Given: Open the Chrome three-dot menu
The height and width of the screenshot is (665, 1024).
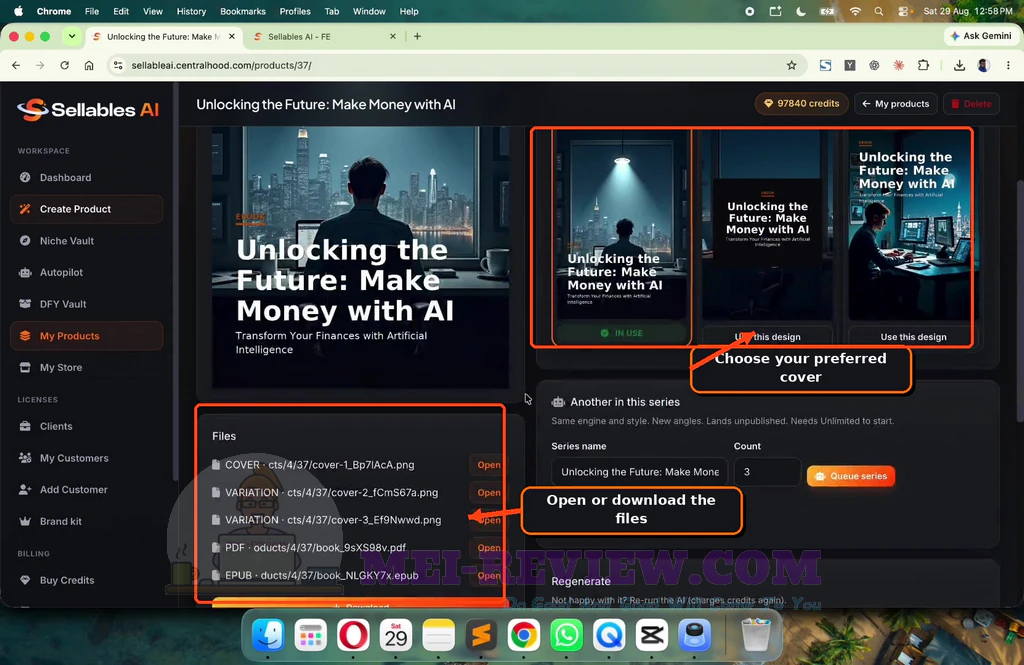Looking at the screenshot, I should click(1008, 65).
